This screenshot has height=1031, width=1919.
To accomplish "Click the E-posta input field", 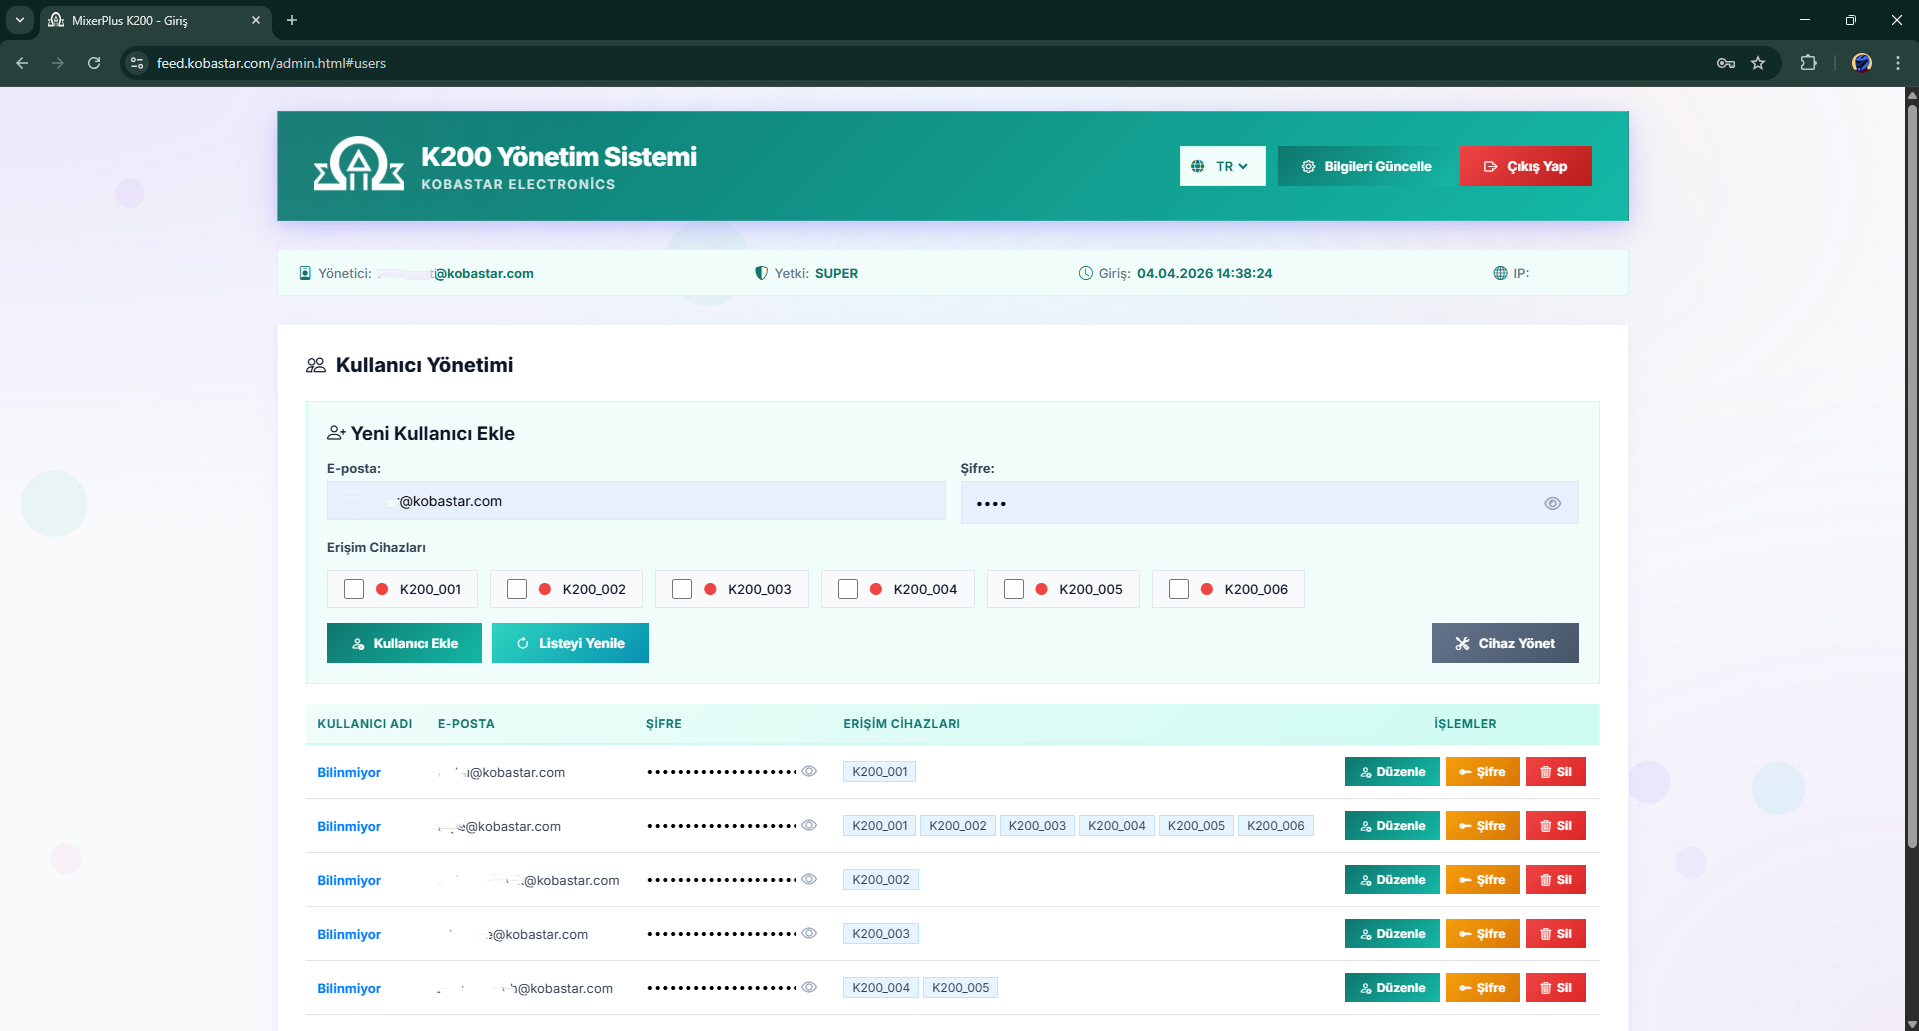I will point(636,501).
